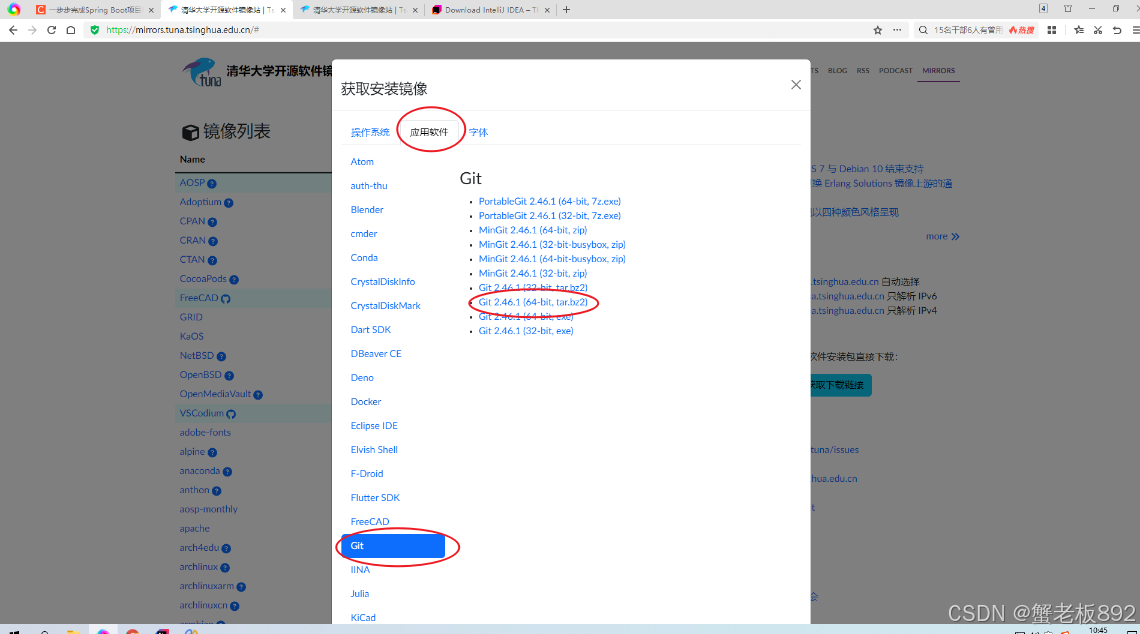Click the site security shield icon
This screenshot has height=634, width=1140.
click(95, 30)
